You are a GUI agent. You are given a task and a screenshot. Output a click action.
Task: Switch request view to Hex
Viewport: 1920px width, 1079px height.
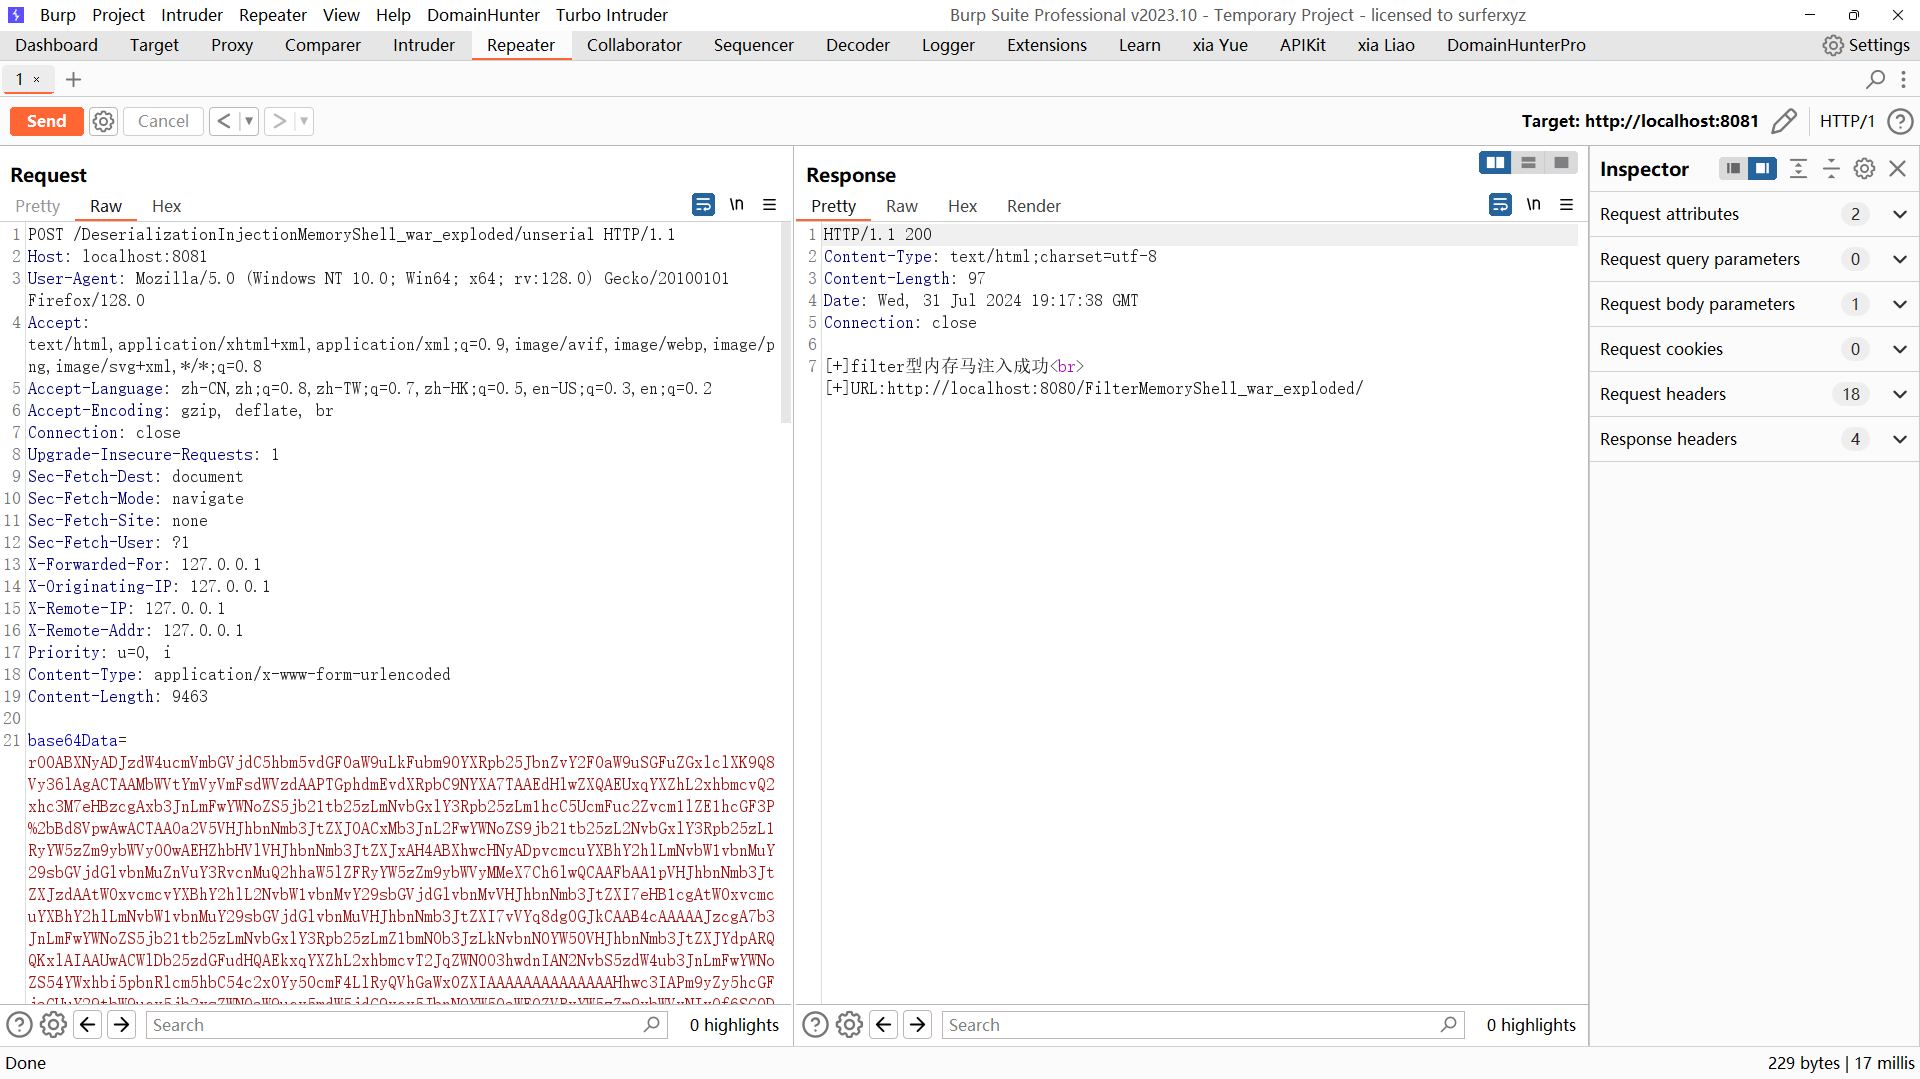point(166,206)
